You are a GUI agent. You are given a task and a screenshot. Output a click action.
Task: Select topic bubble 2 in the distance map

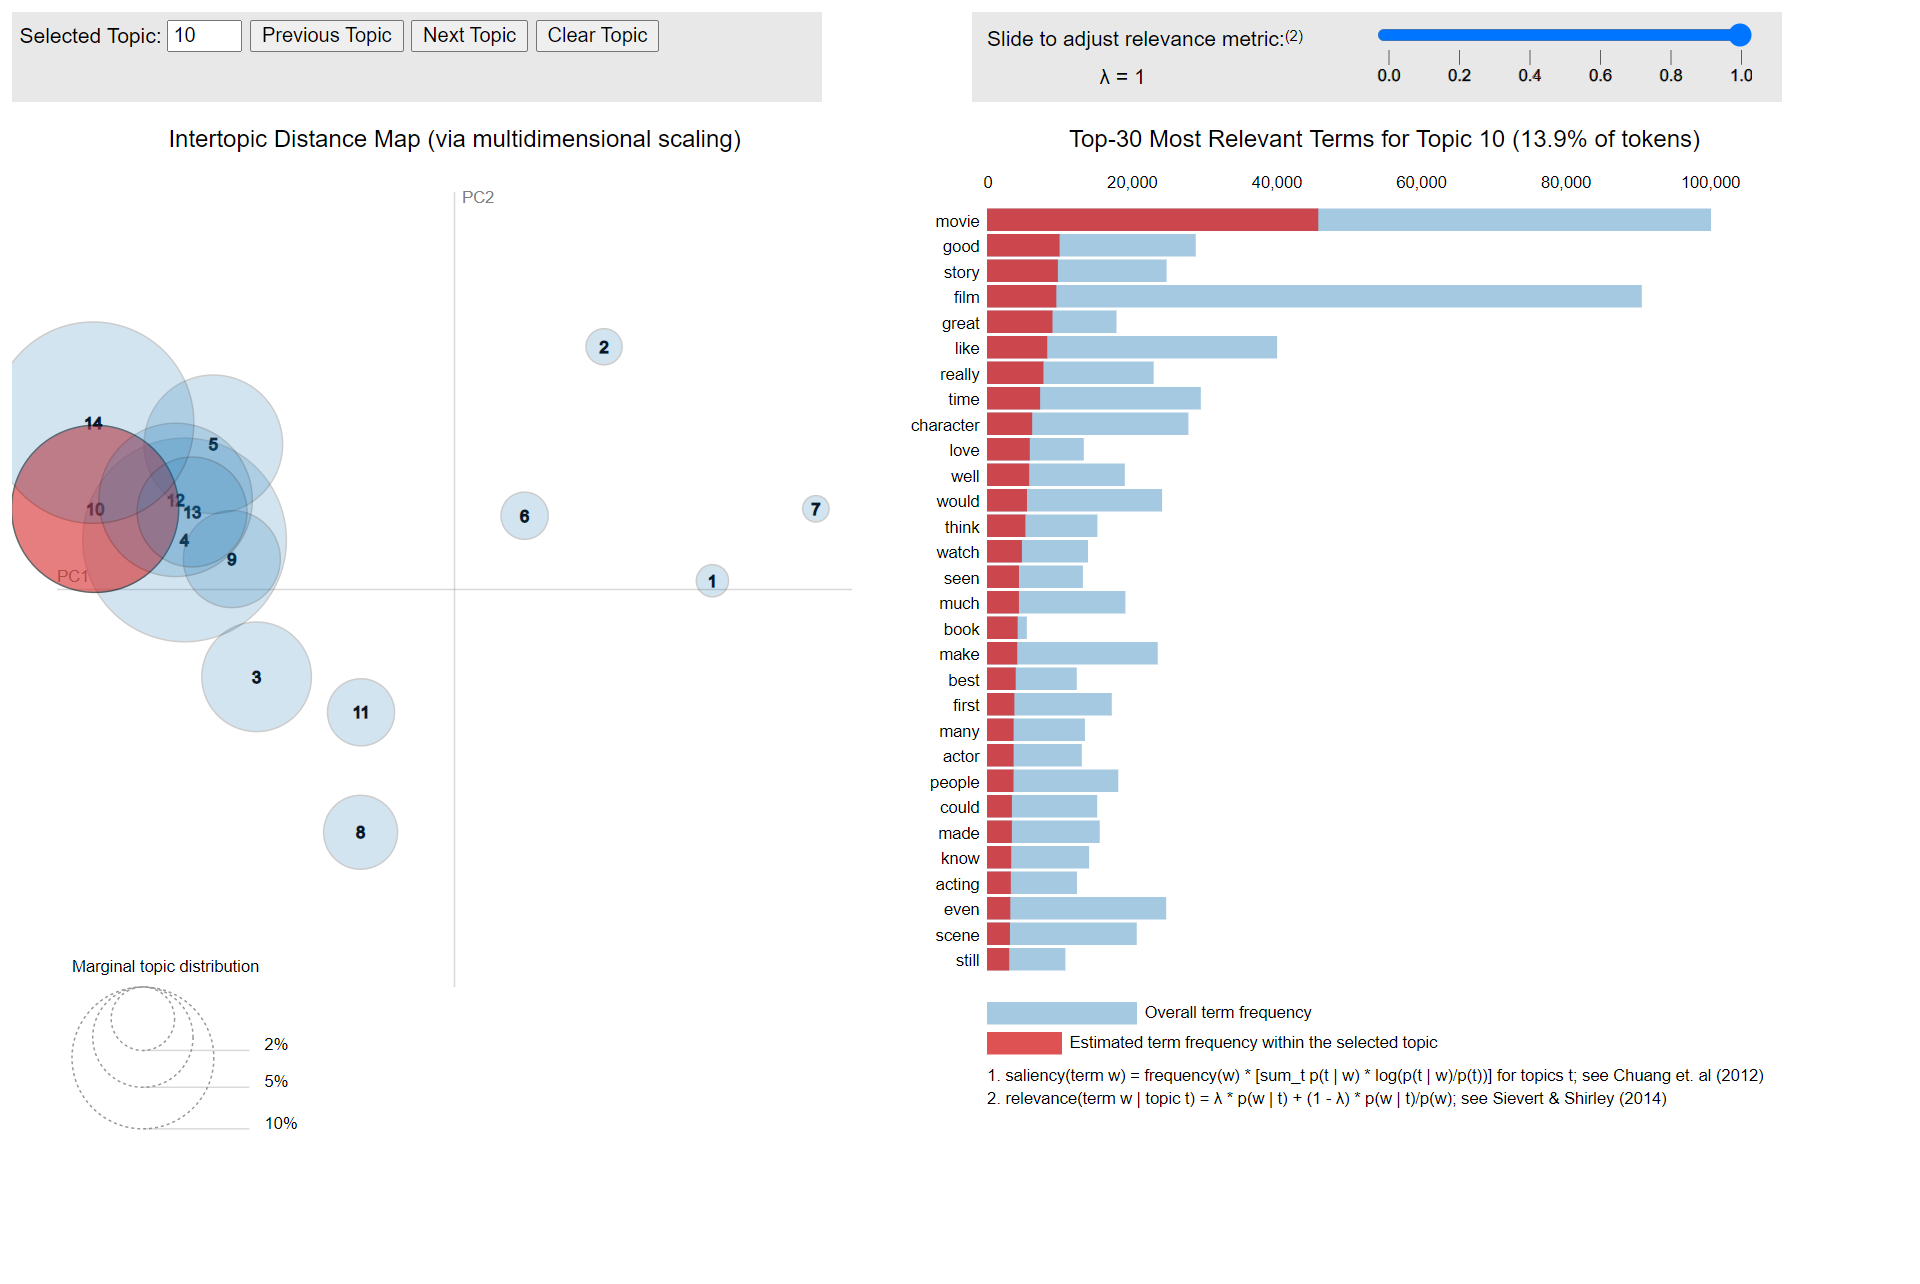pos(603,347)
